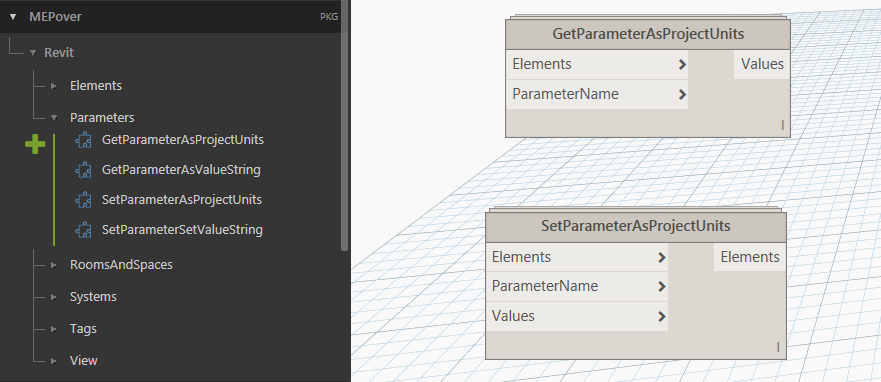Expand the Tags category arrow
The height and width of the screenshot is (382, 881).
point(54,329)
